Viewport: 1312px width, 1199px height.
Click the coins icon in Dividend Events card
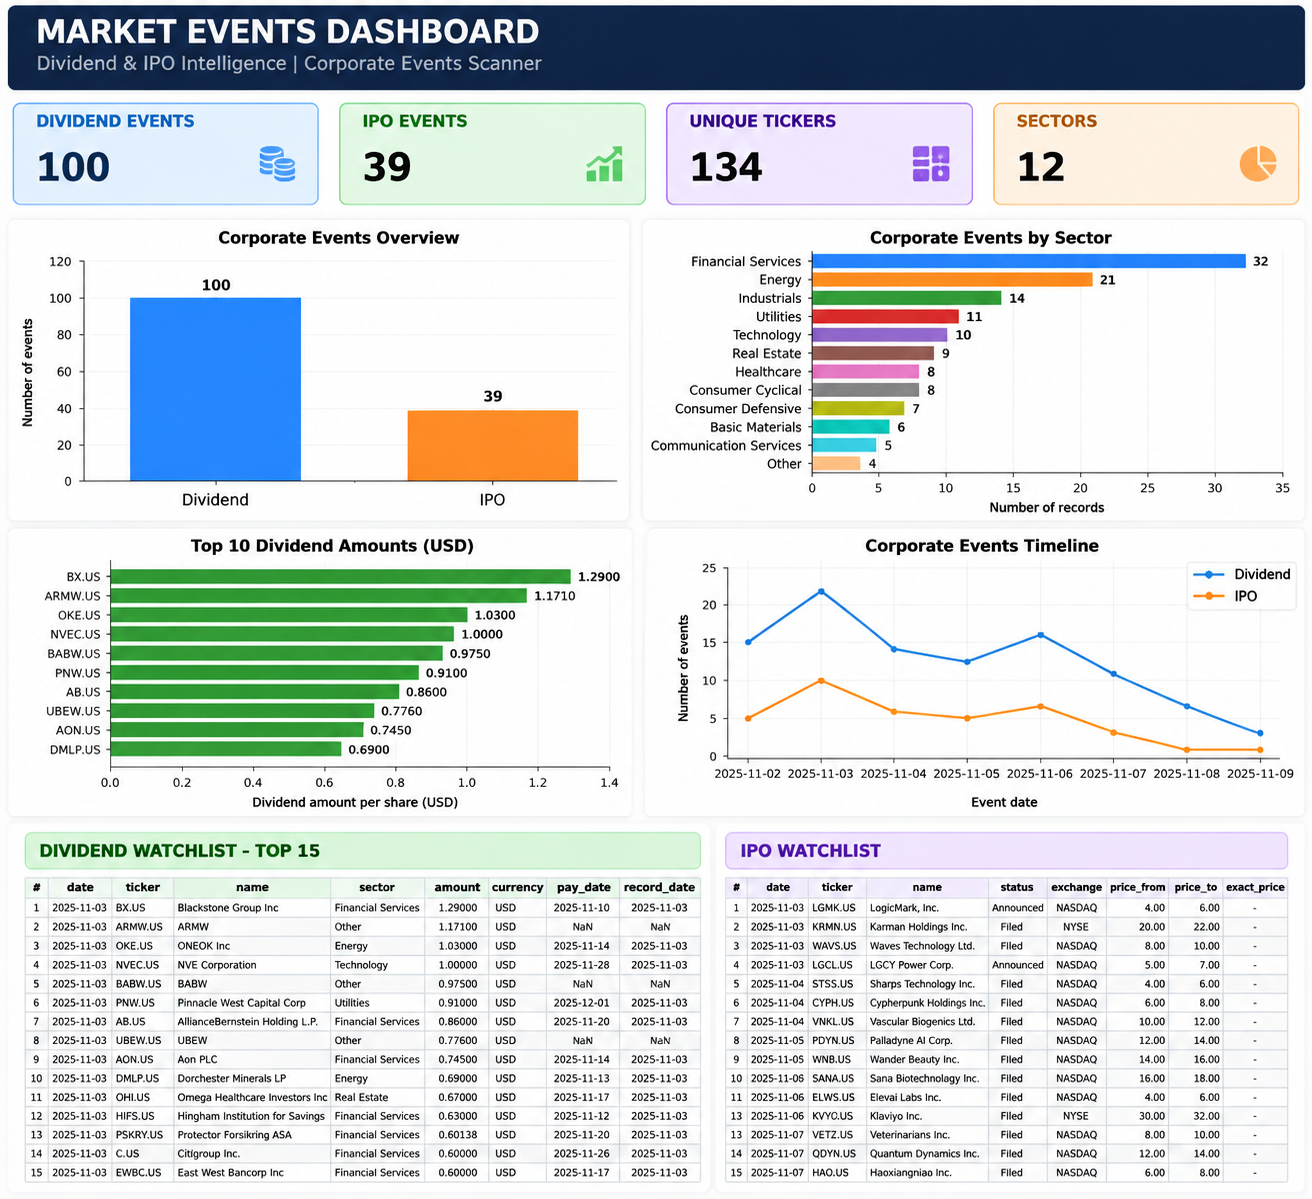coord(277,163)
